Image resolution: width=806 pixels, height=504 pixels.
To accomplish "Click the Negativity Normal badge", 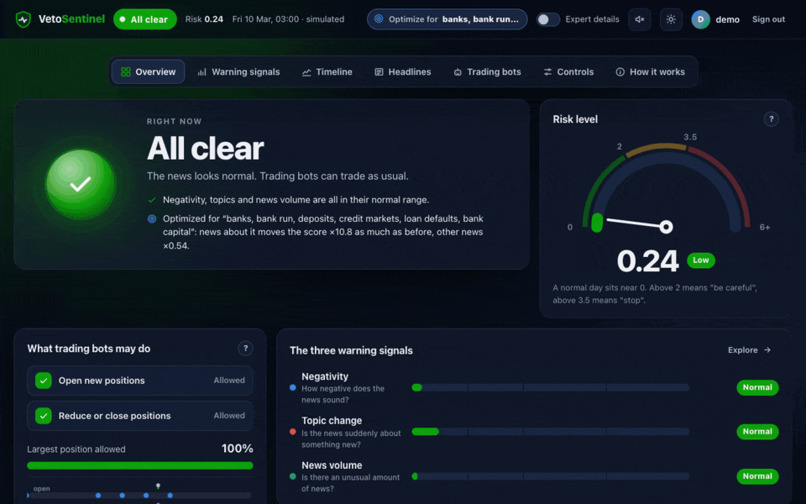I will 757,388.
